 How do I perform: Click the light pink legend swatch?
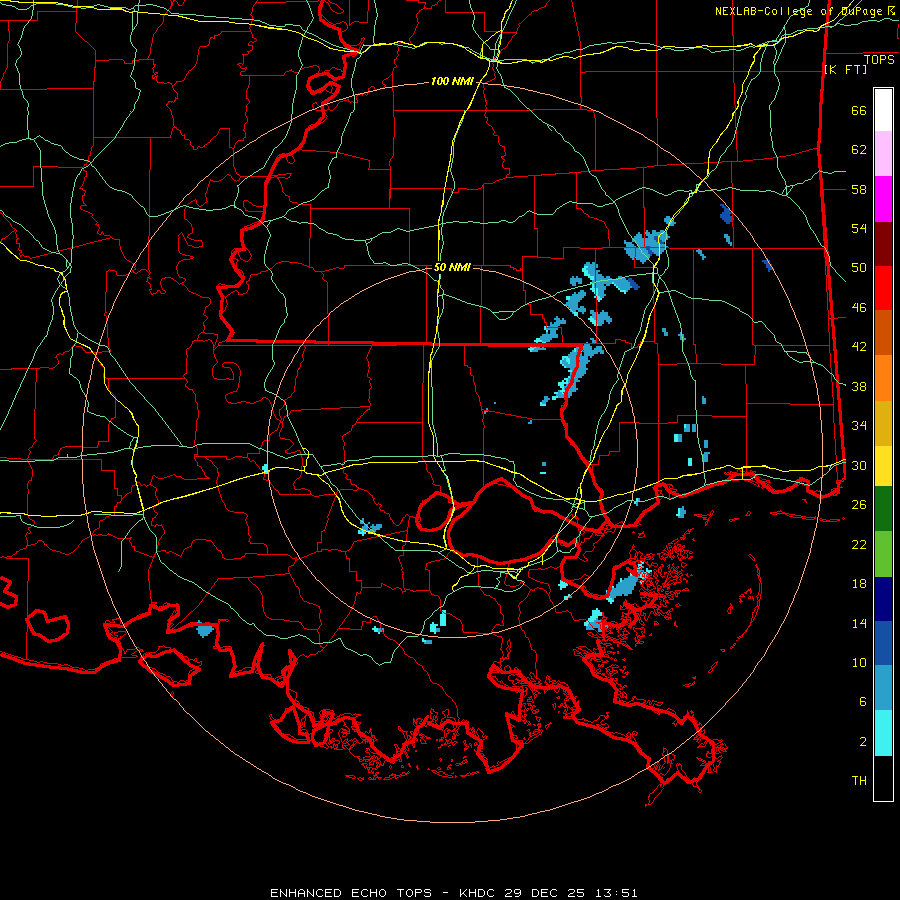[x=883, y=154]
